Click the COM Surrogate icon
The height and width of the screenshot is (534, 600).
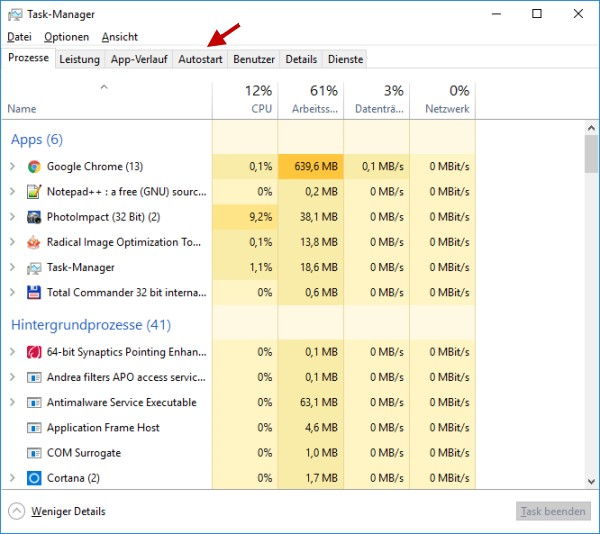pos(34,453)
